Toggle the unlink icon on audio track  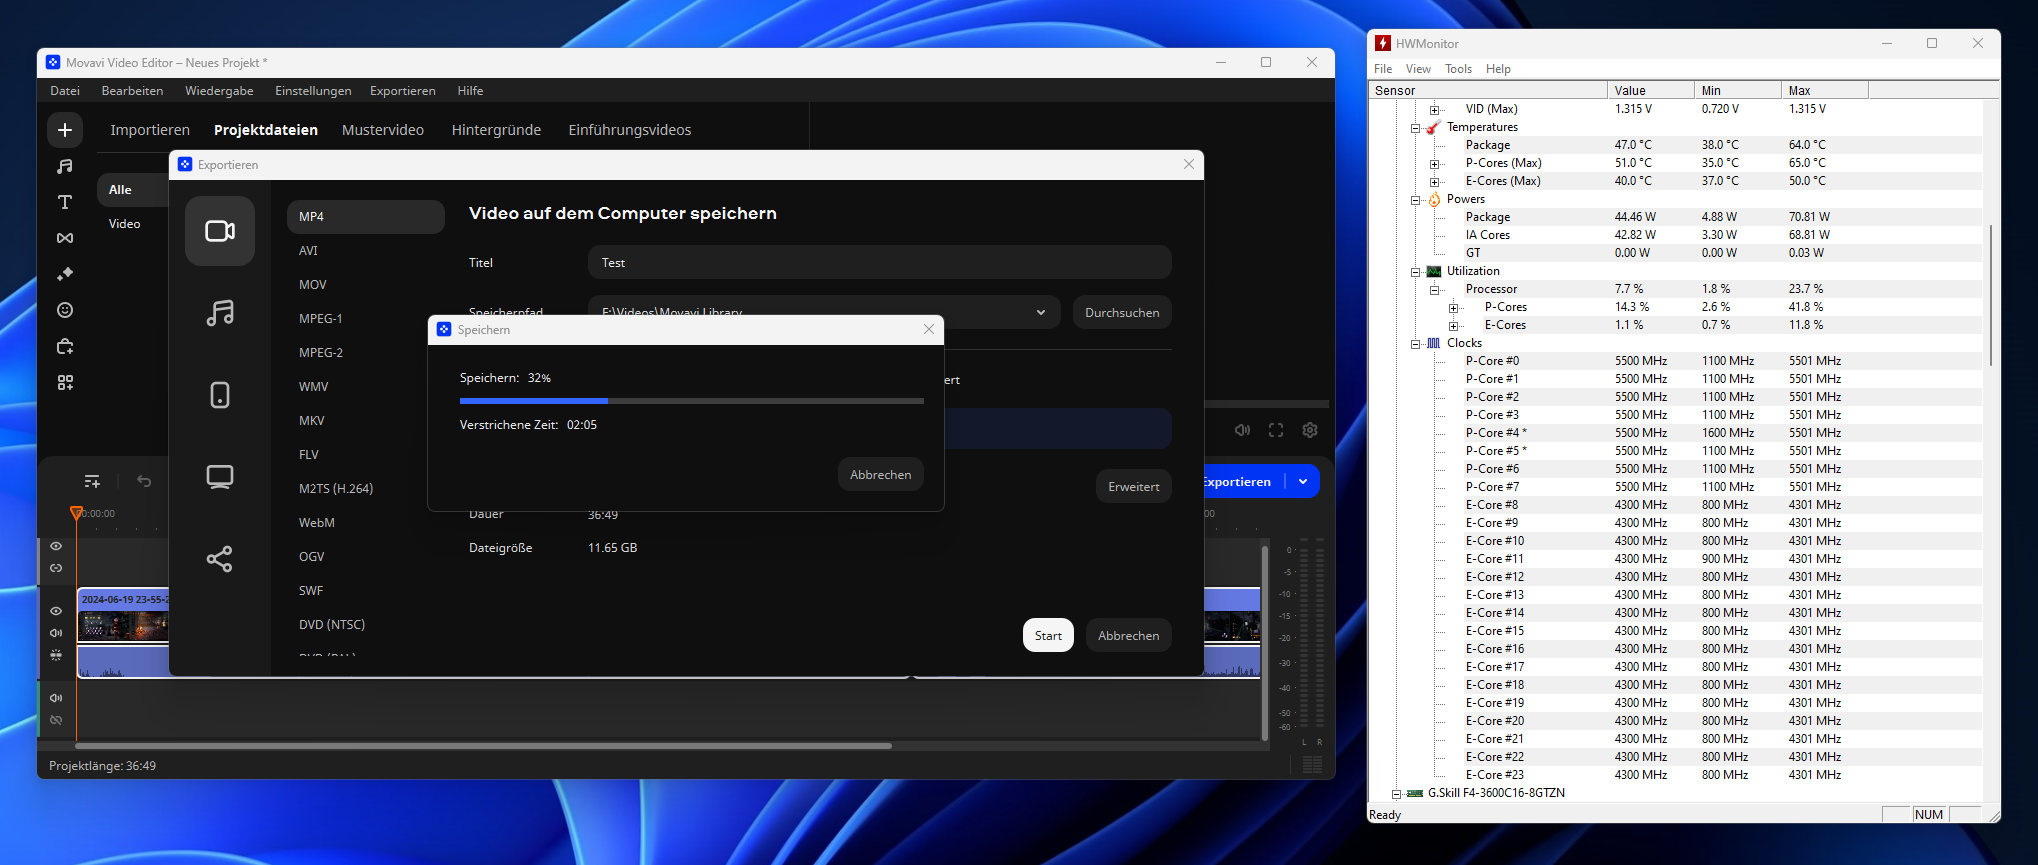click(56, 720)
